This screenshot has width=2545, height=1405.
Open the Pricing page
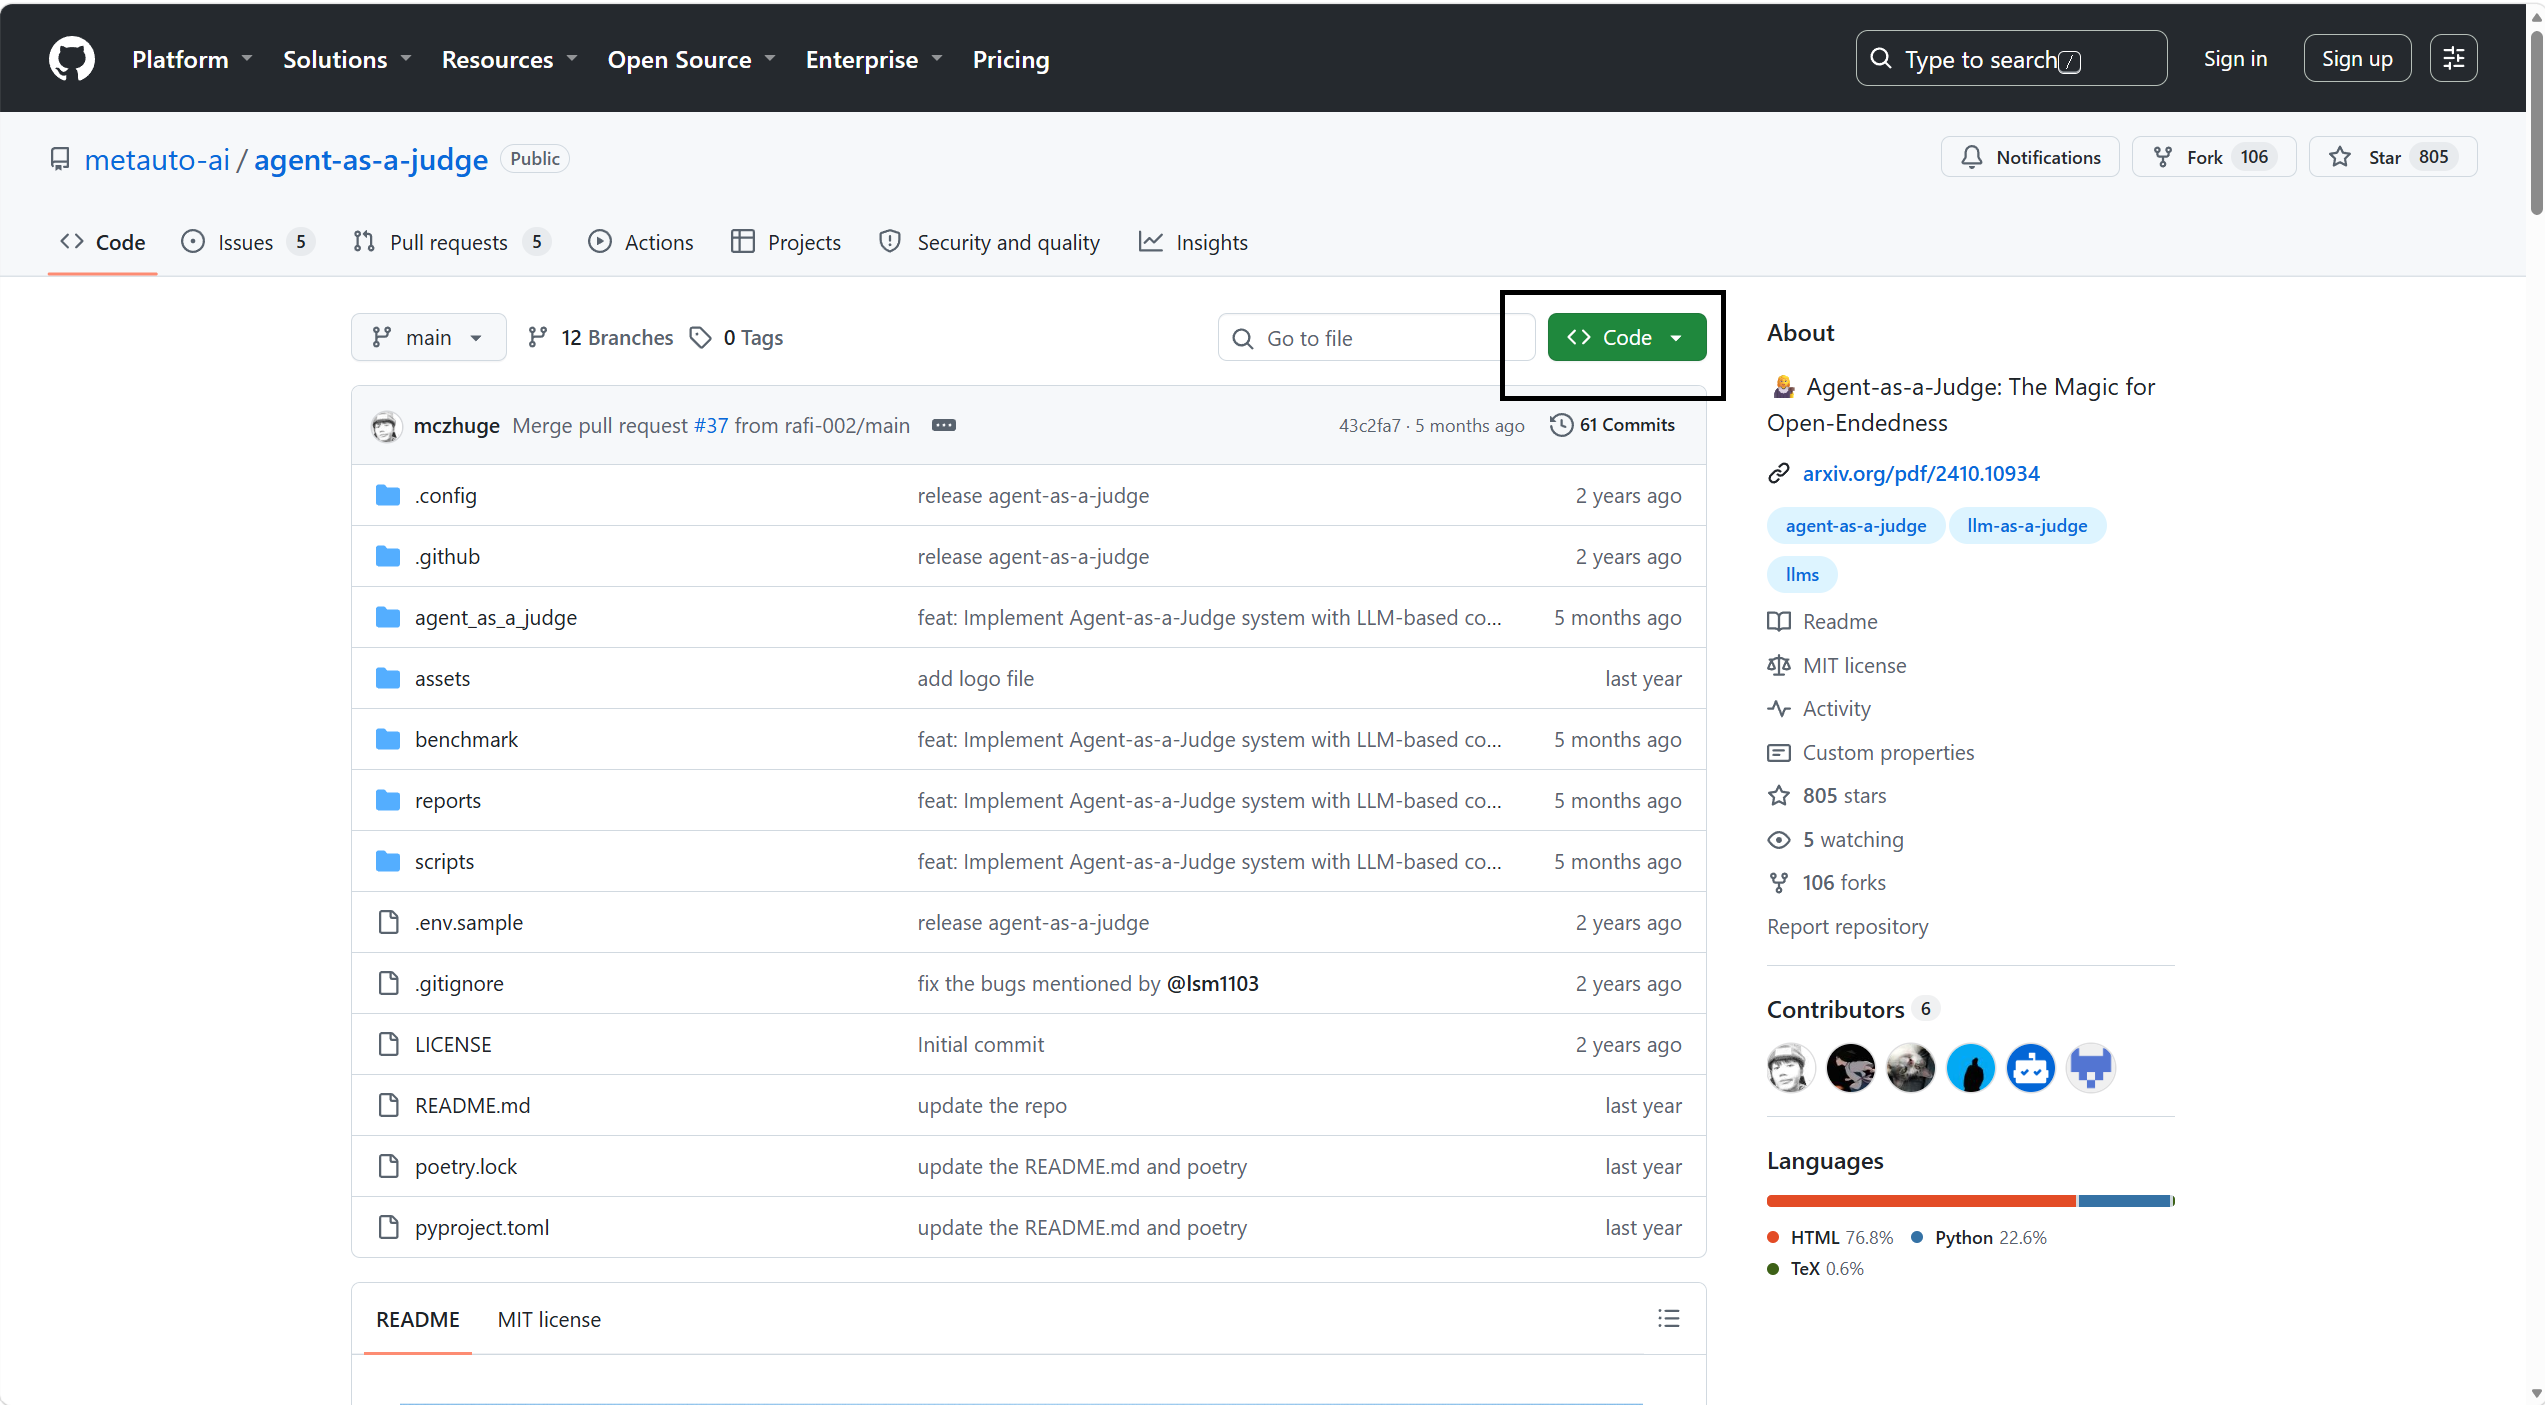[1011, 60]
